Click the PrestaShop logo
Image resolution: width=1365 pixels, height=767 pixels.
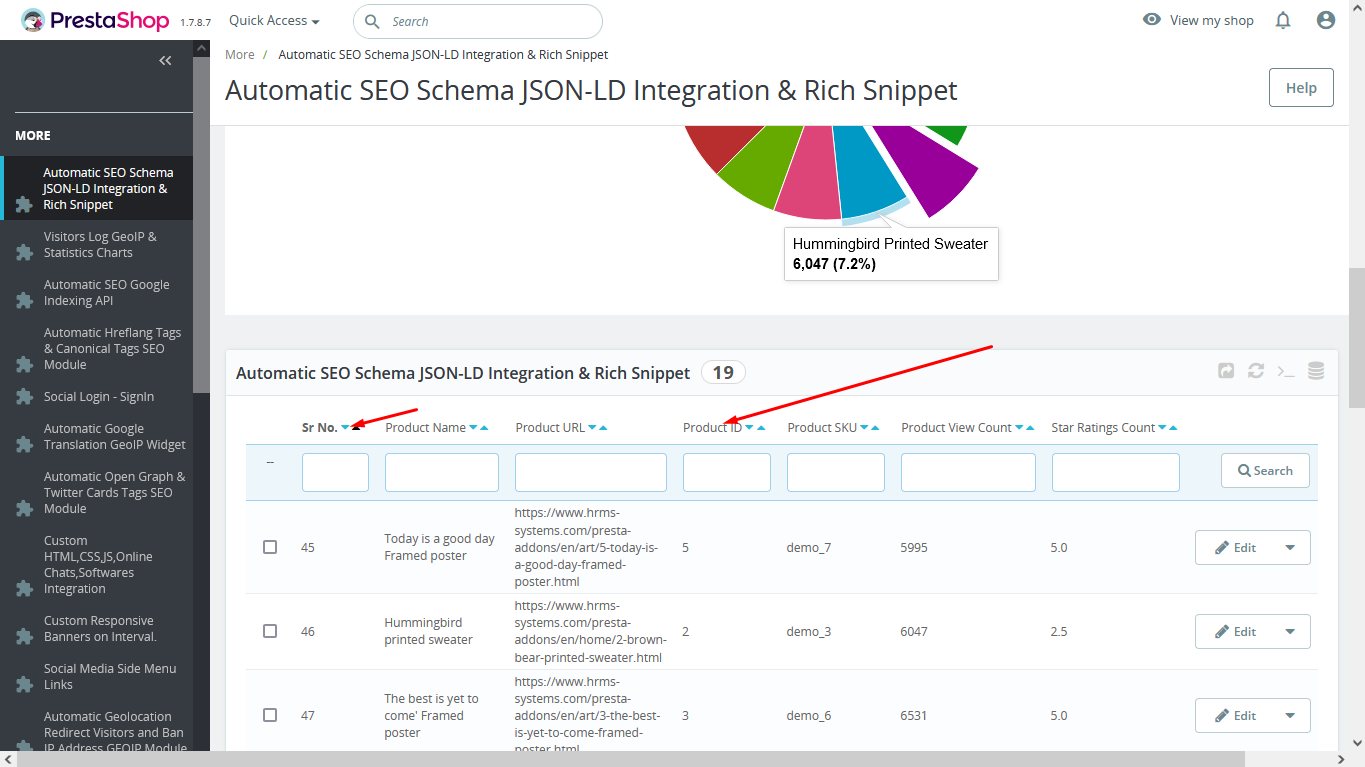click(96, 20)
